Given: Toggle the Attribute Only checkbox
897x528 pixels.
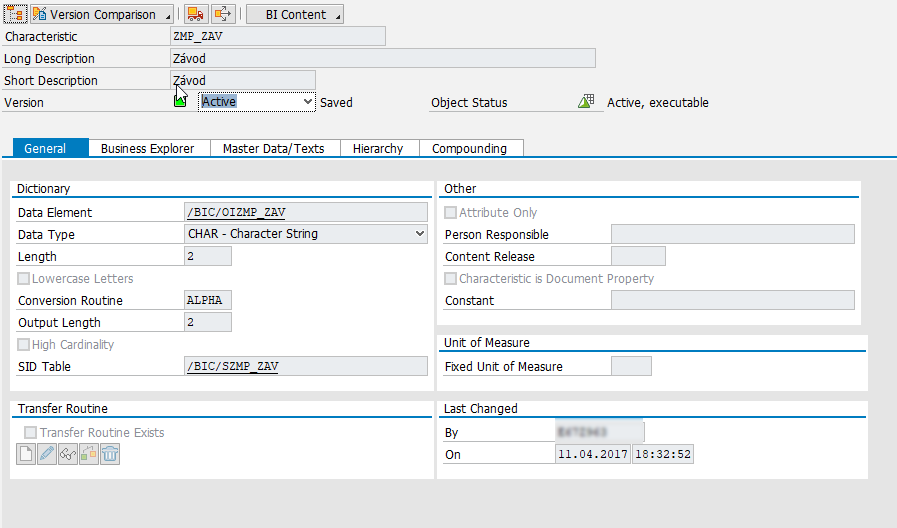Looking at the screenshot, I should 451,213.
